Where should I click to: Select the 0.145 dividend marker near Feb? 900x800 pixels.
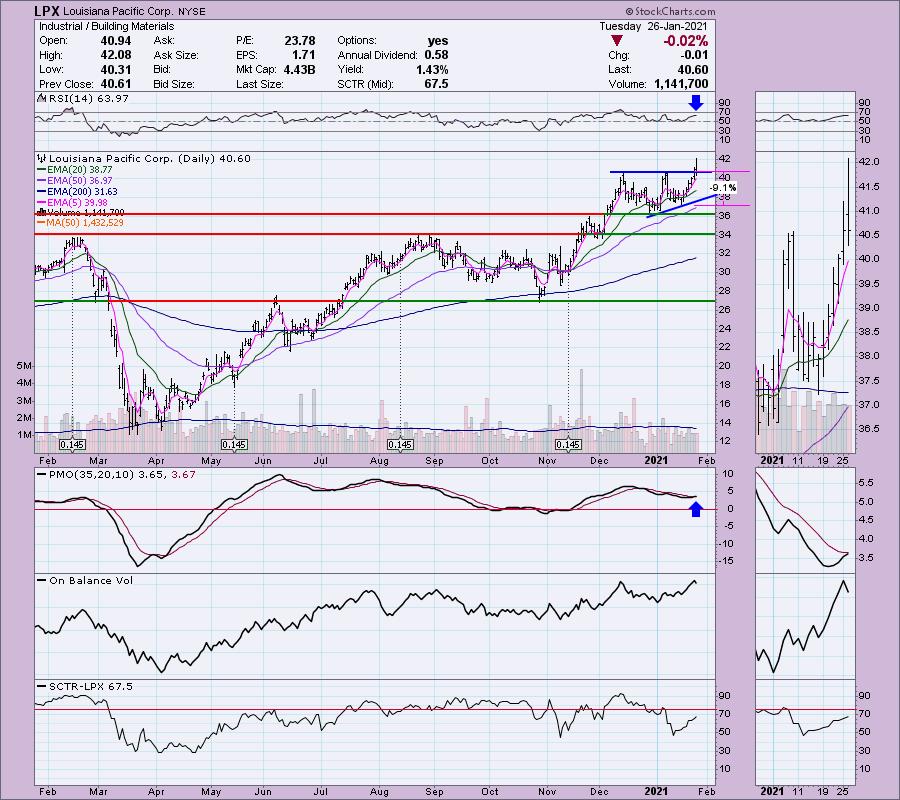(x=72, y=445)
